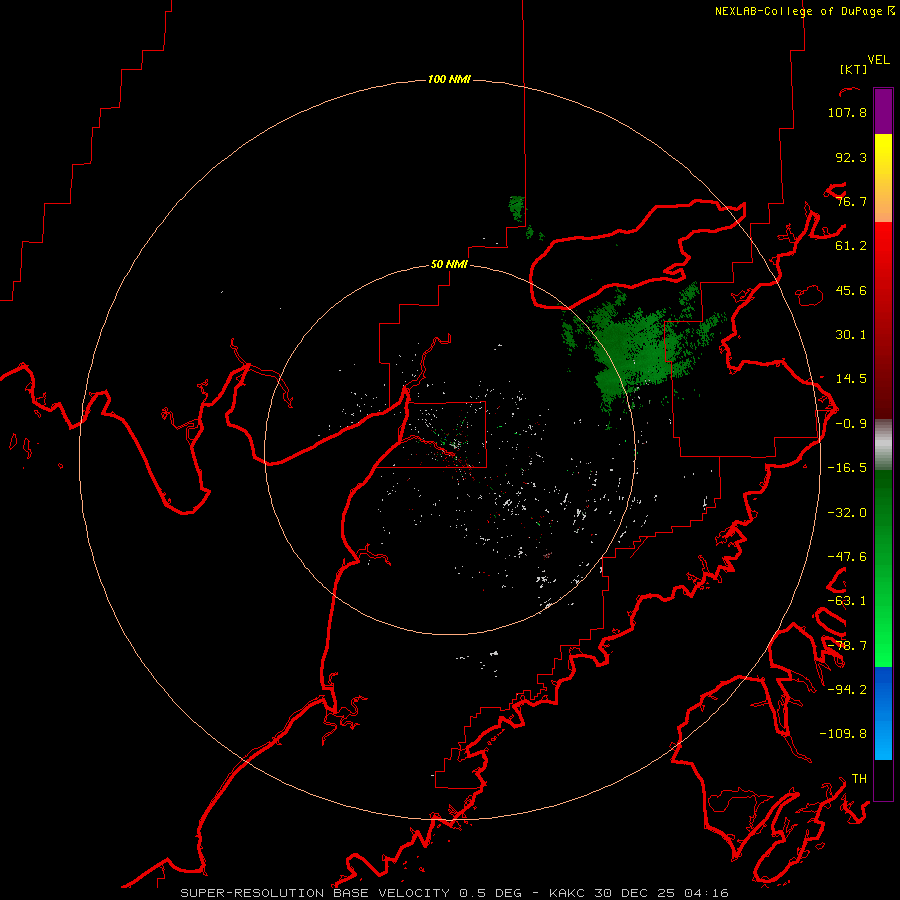Select the 14.5 scale value

pos(851,379)
